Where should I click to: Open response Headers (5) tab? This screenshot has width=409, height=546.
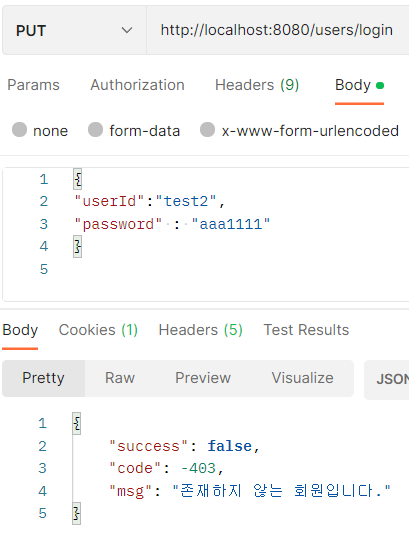click(200, 330)
